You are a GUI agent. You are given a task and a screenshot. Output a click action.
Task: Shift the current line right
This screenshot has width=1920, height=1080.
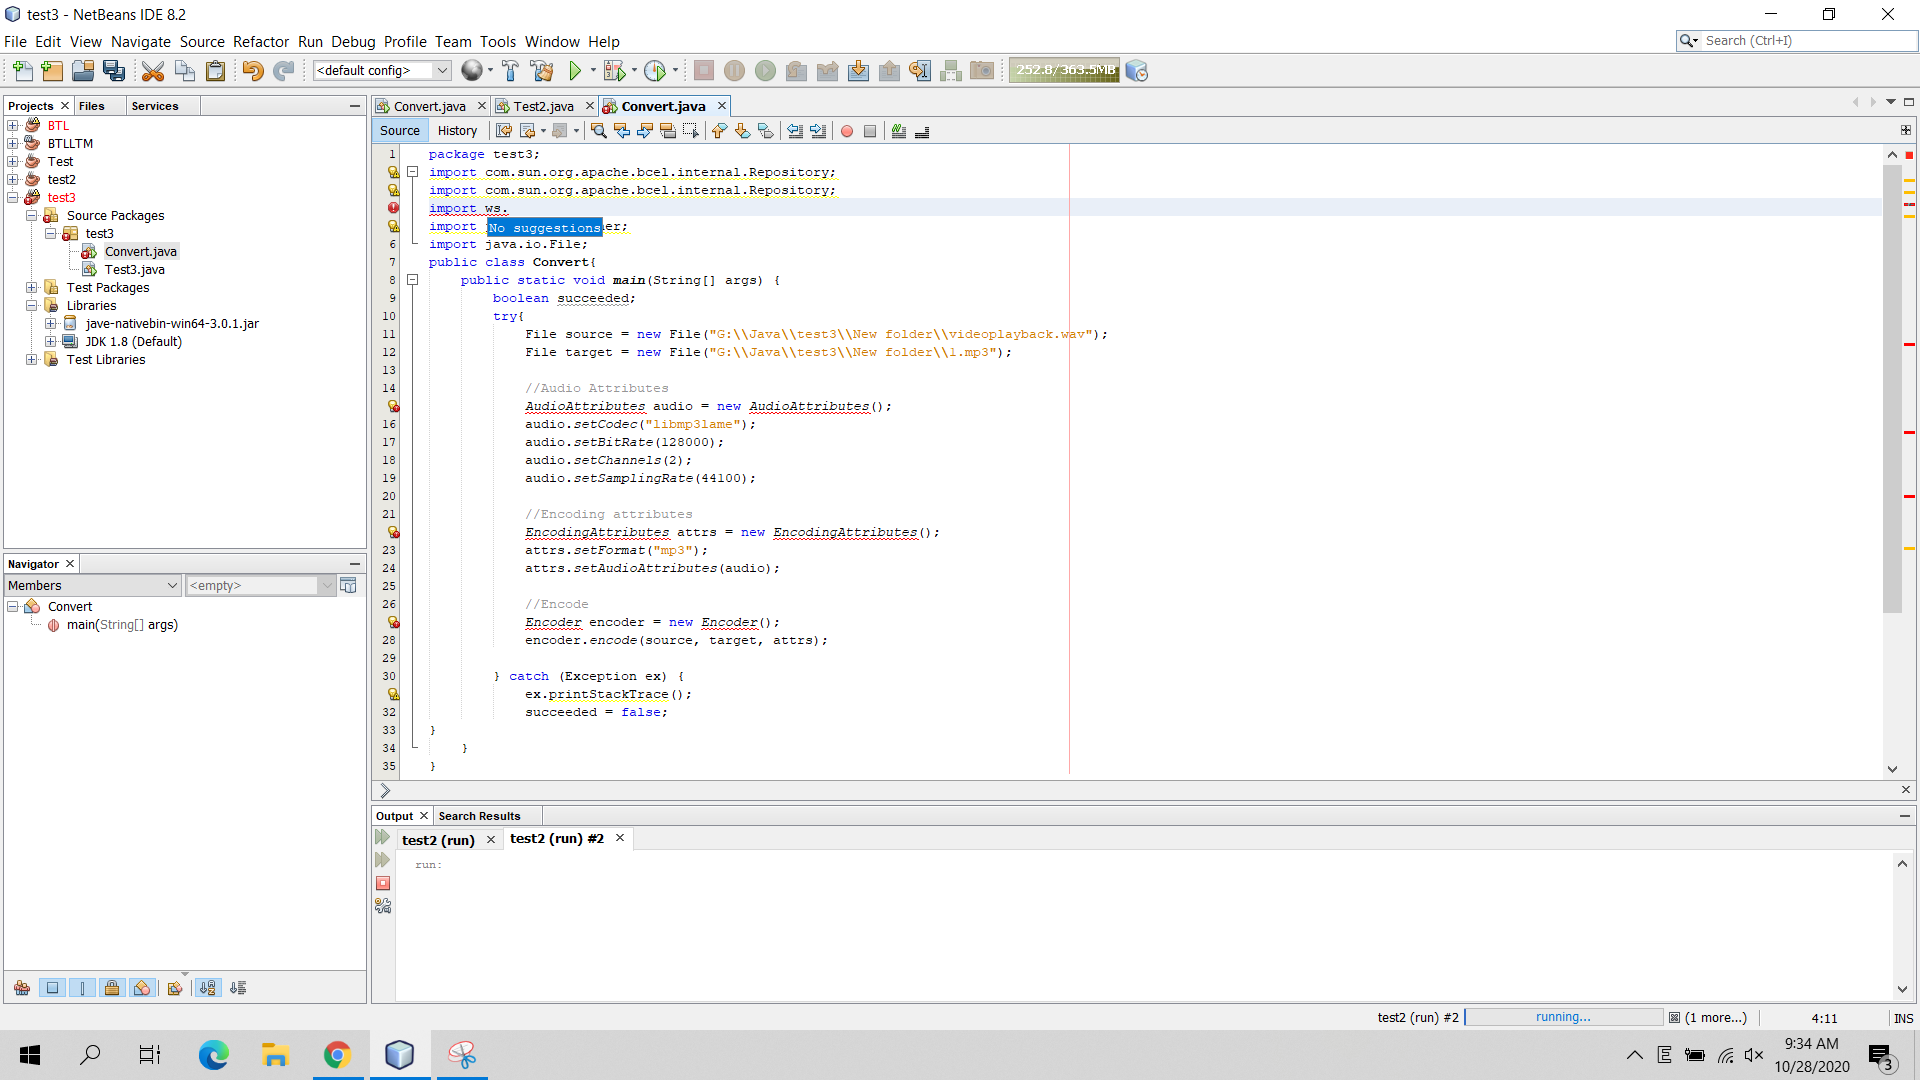tap(819, 131)
